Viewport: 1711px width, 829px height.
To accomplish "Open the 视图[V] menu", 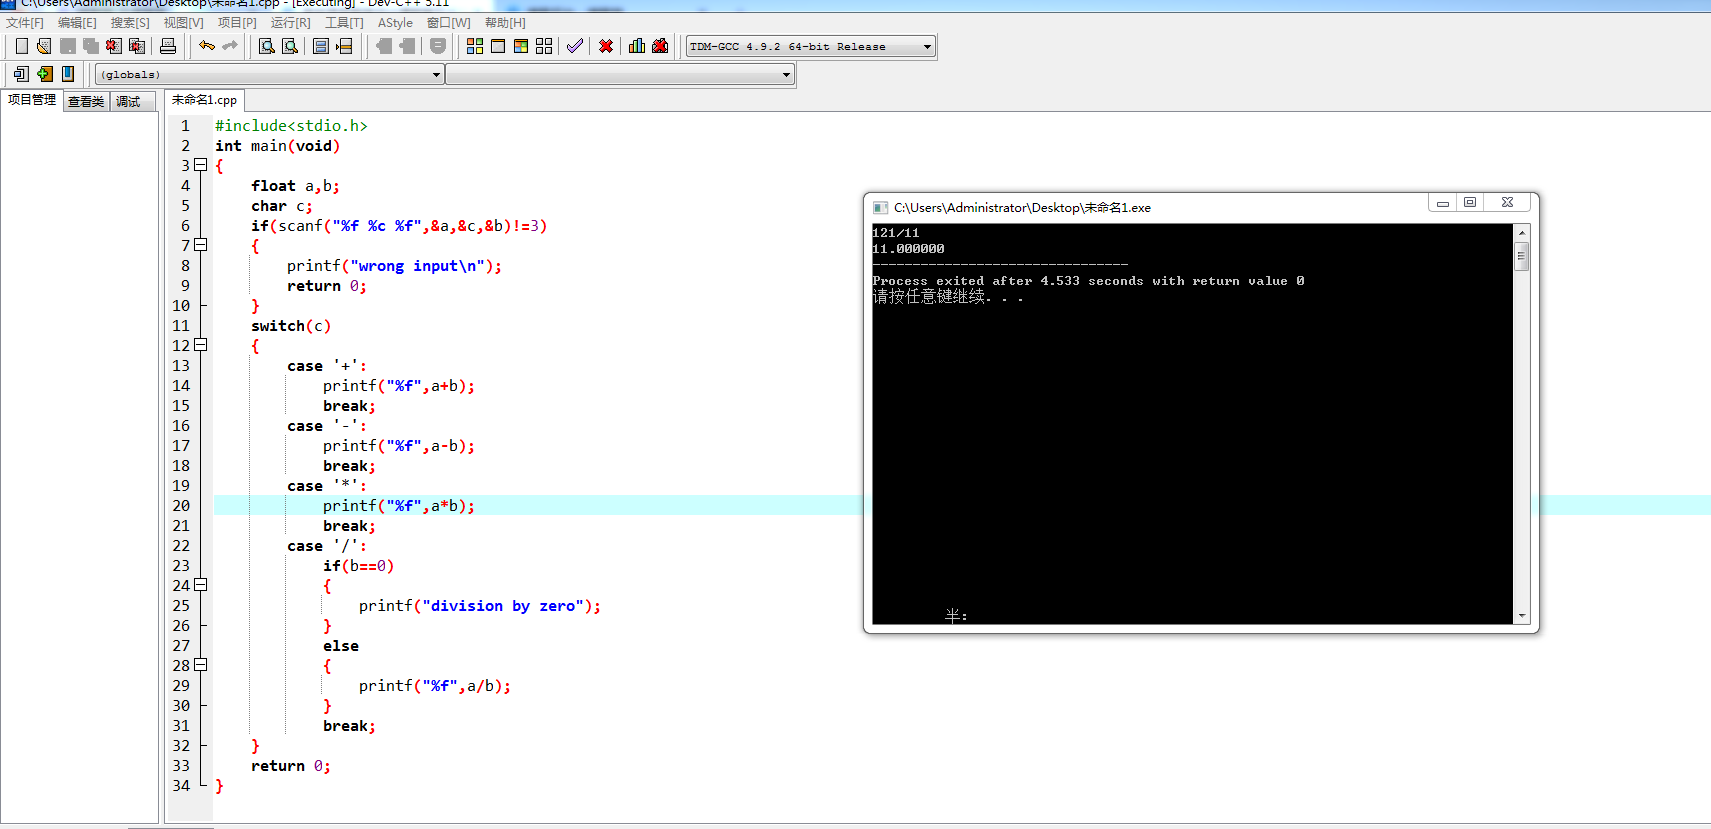I will point(183,22).
